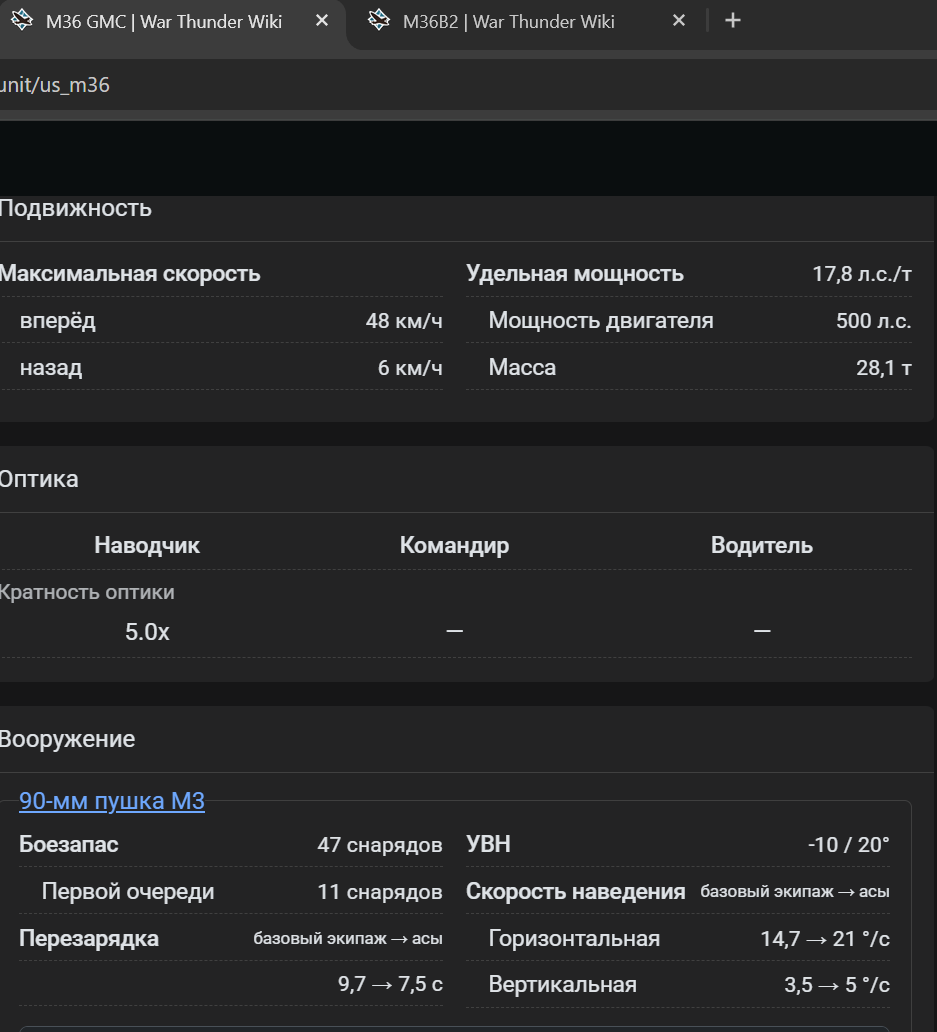Switch to the M36 GMC wiki tab
937x1032 pixels.
[172, 24]
